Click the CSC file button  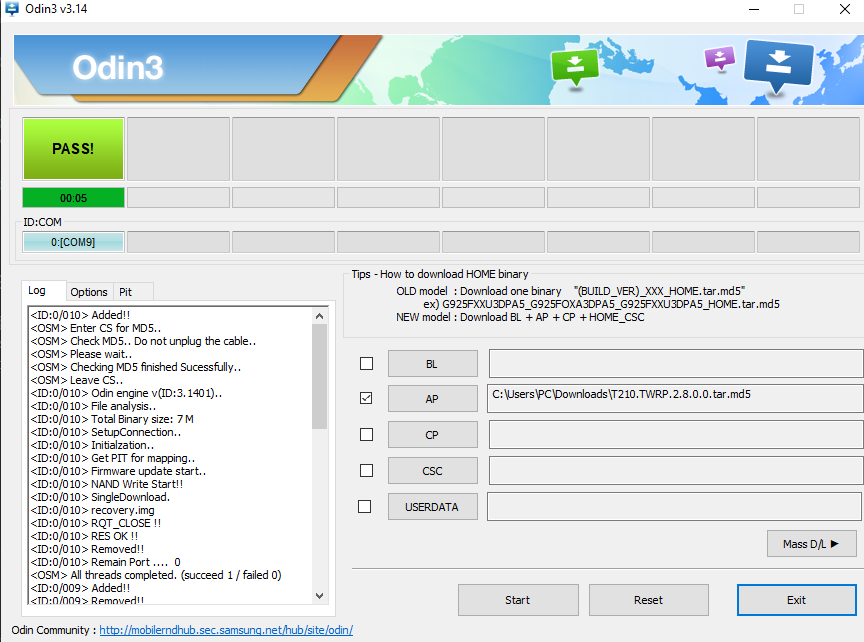[433, 471]
